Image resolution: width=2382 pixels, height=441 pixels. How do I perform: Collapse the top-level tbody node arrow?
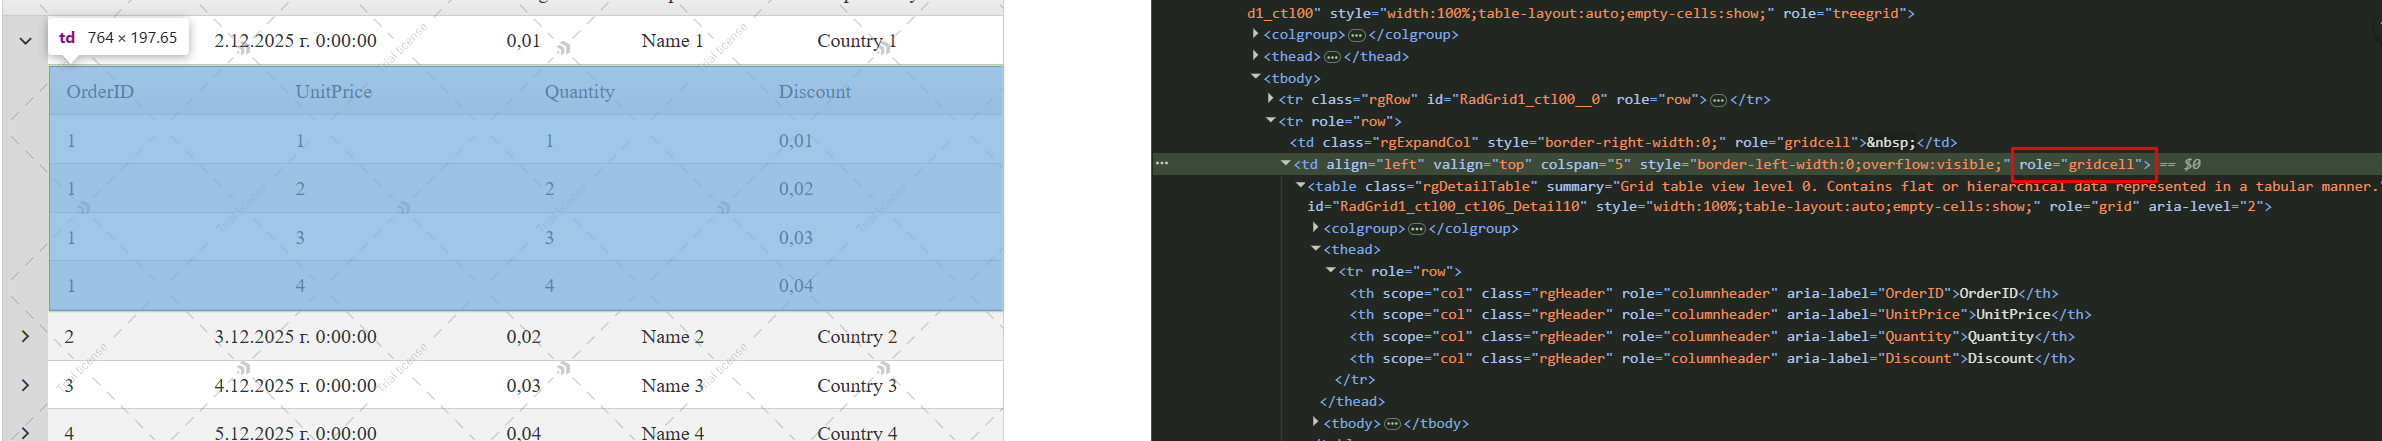click(1256, 78)
